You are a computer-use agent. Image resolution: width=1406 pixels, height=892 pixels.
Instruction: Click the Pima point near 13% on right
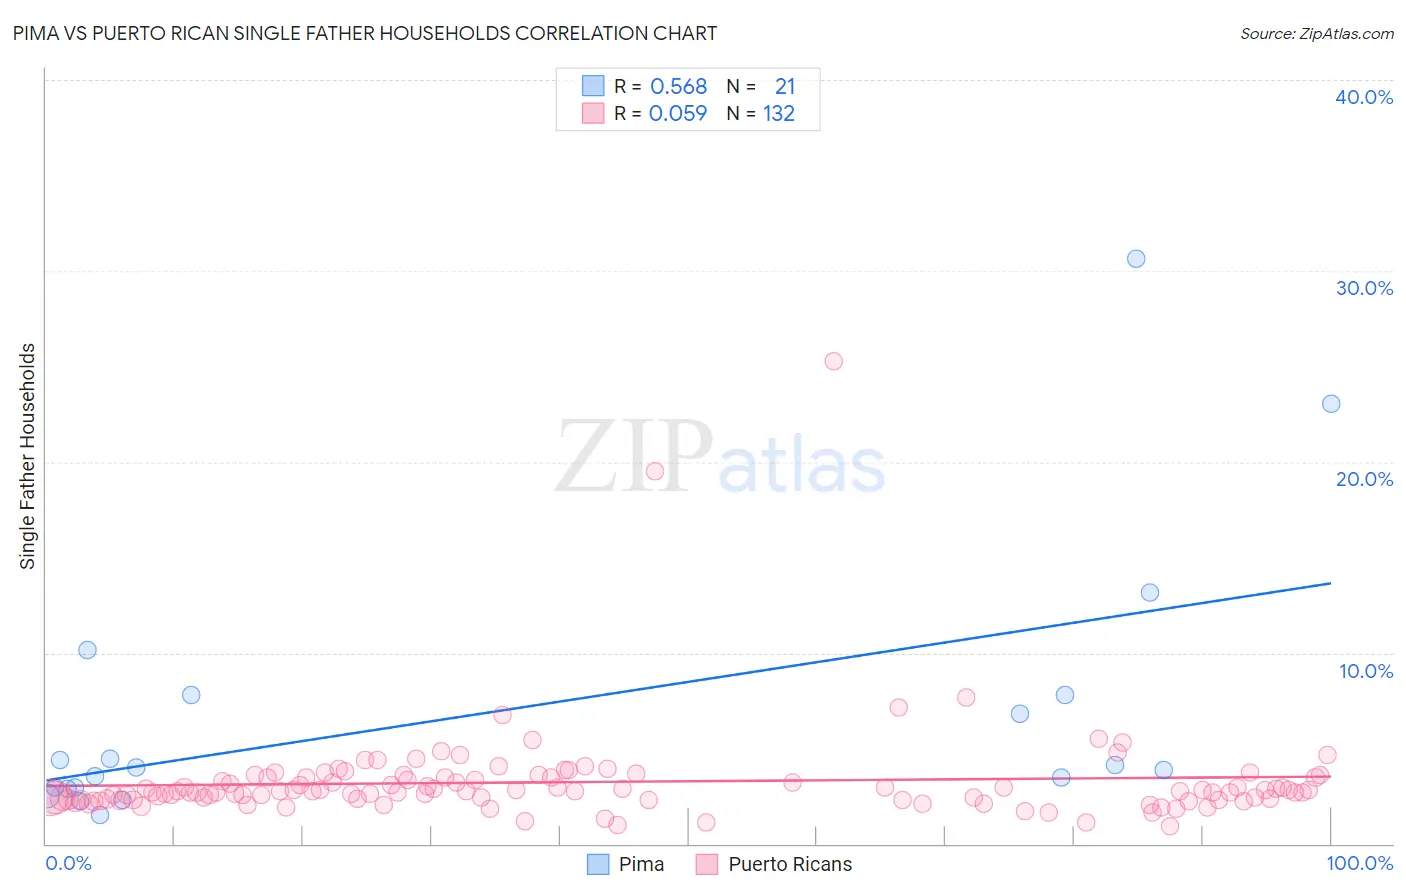click(1150, 592)
